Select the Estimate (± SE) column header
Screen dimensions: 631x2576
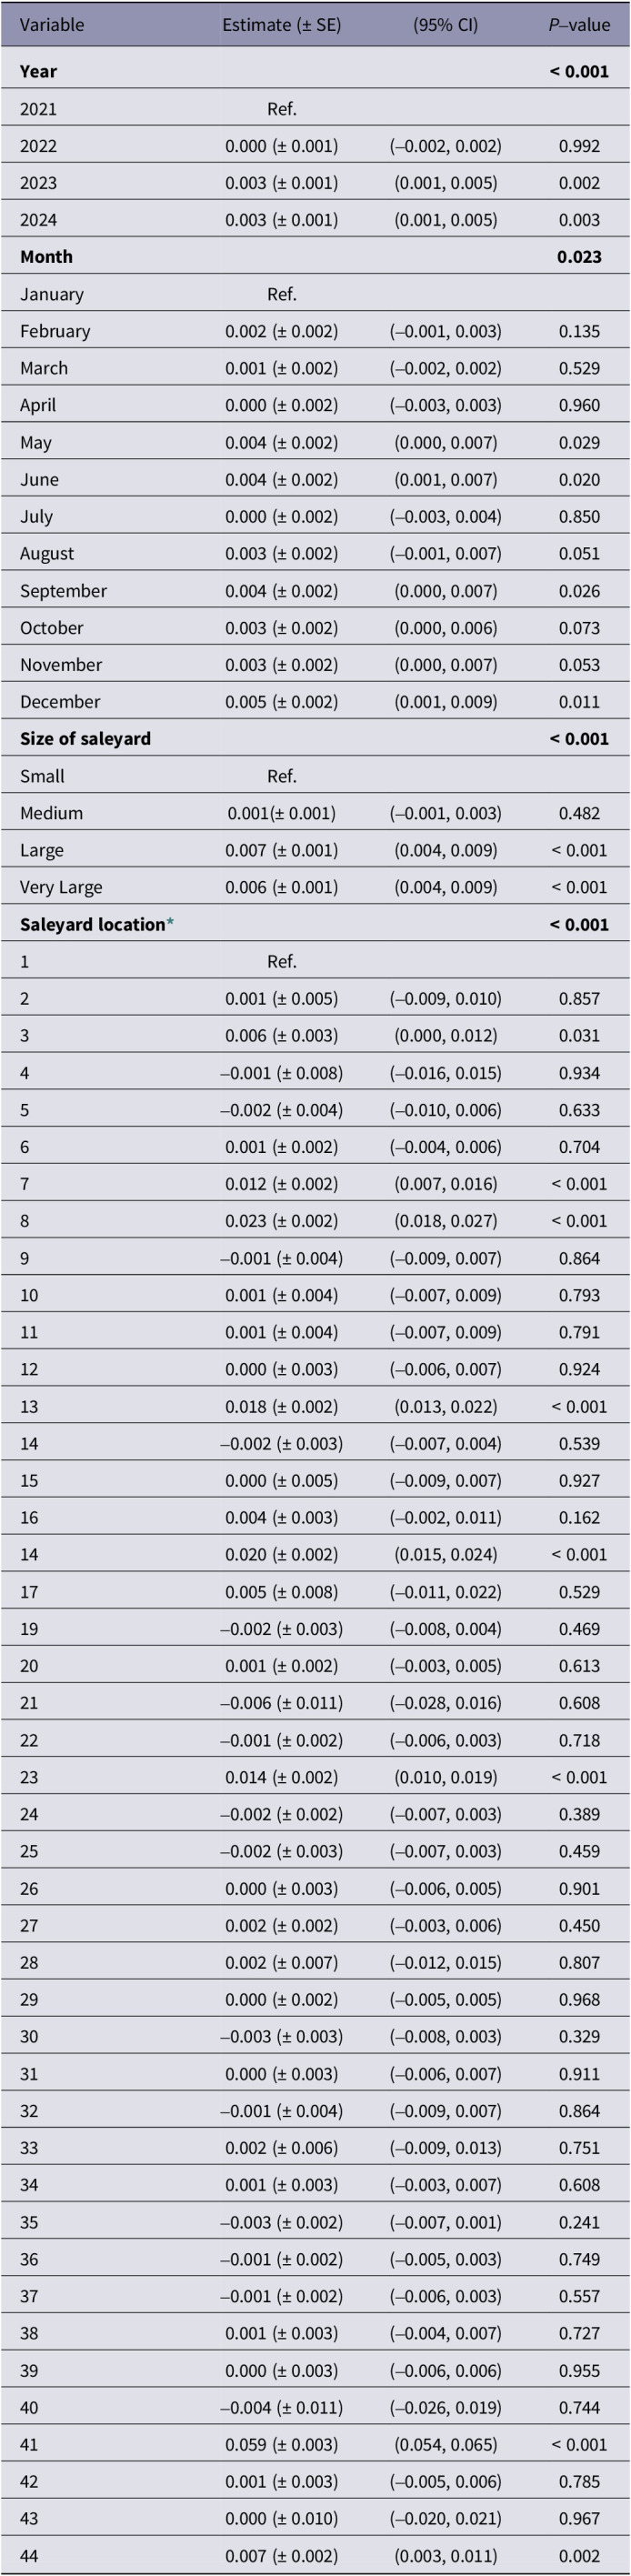point(281,25)
